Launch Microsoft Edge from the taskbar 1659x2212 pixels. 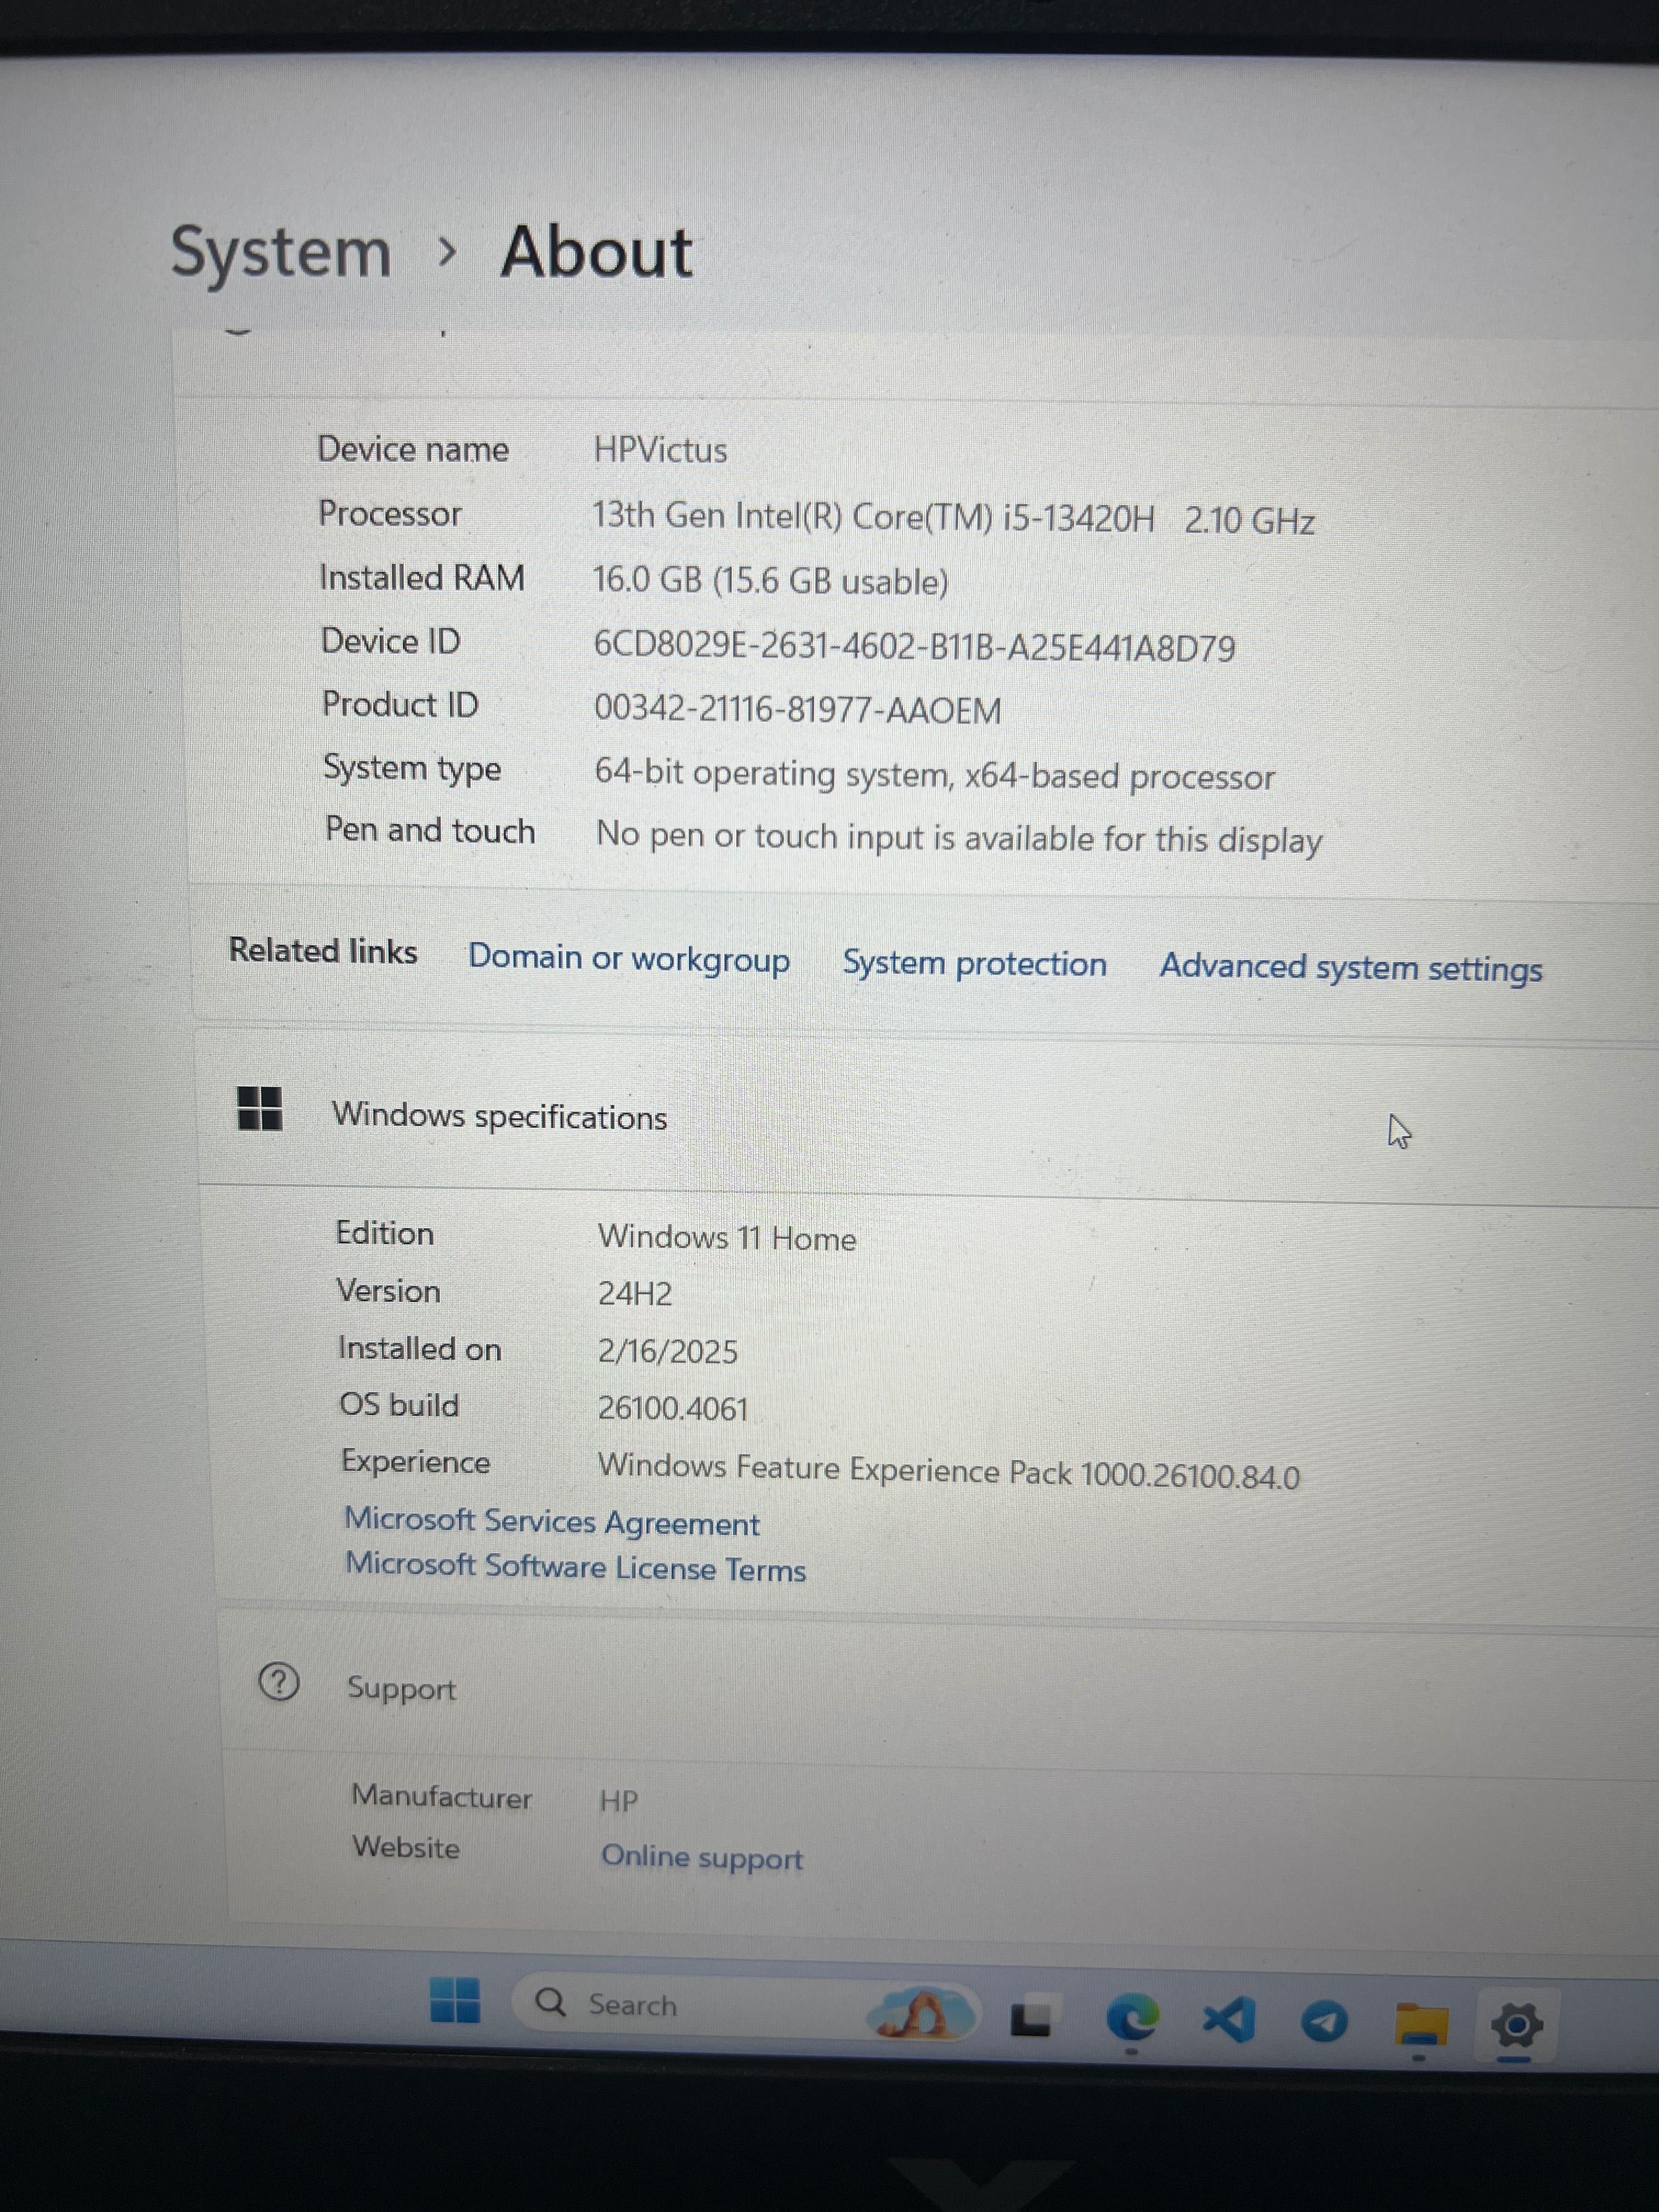coord(1132,2019)
